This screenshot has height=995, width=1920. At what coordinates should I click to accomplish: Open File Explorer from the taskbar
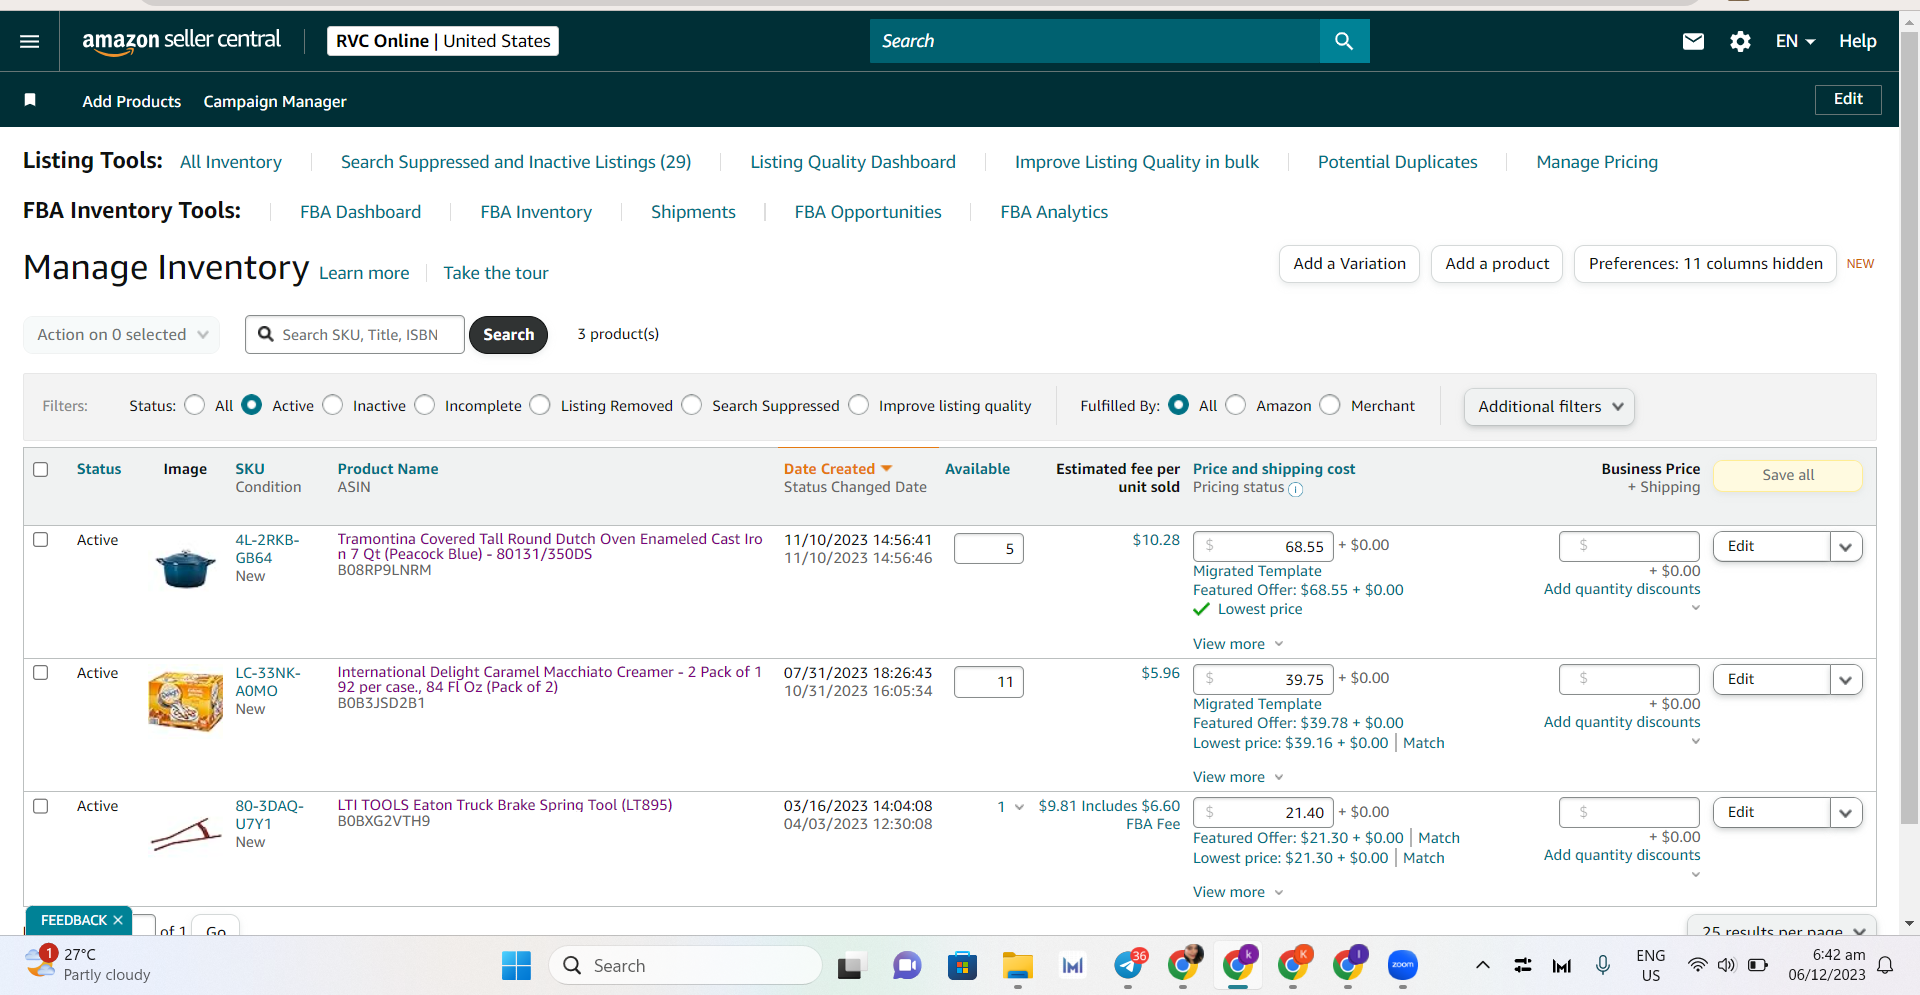click(1018, 966)
